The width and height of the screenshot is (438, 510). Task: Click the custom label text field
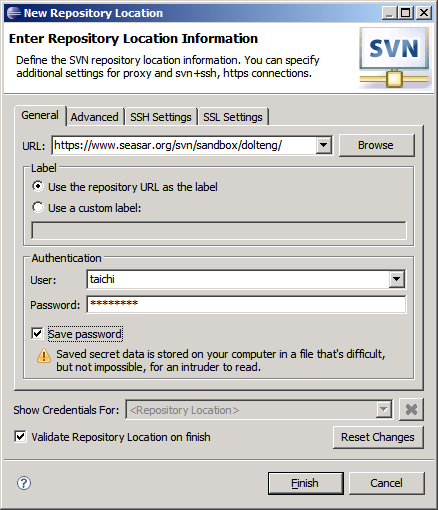[x=219, y=230]
